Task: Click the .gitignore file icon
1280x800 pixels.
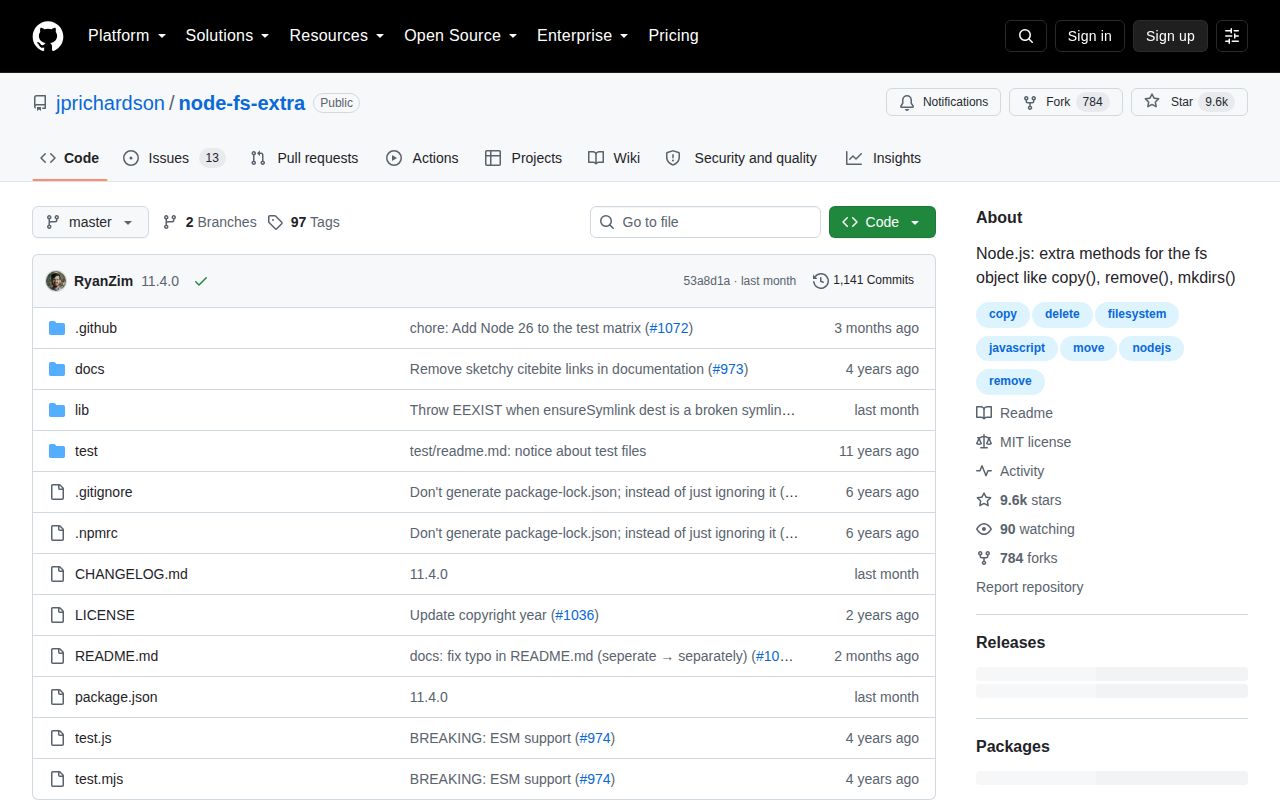Action: [x=57, y=492]
